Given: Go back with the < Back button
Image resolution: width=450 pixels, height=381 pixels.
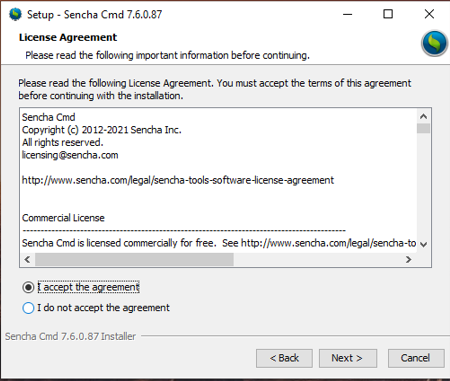Looking at the screenshot, I should tap(284, 358).
